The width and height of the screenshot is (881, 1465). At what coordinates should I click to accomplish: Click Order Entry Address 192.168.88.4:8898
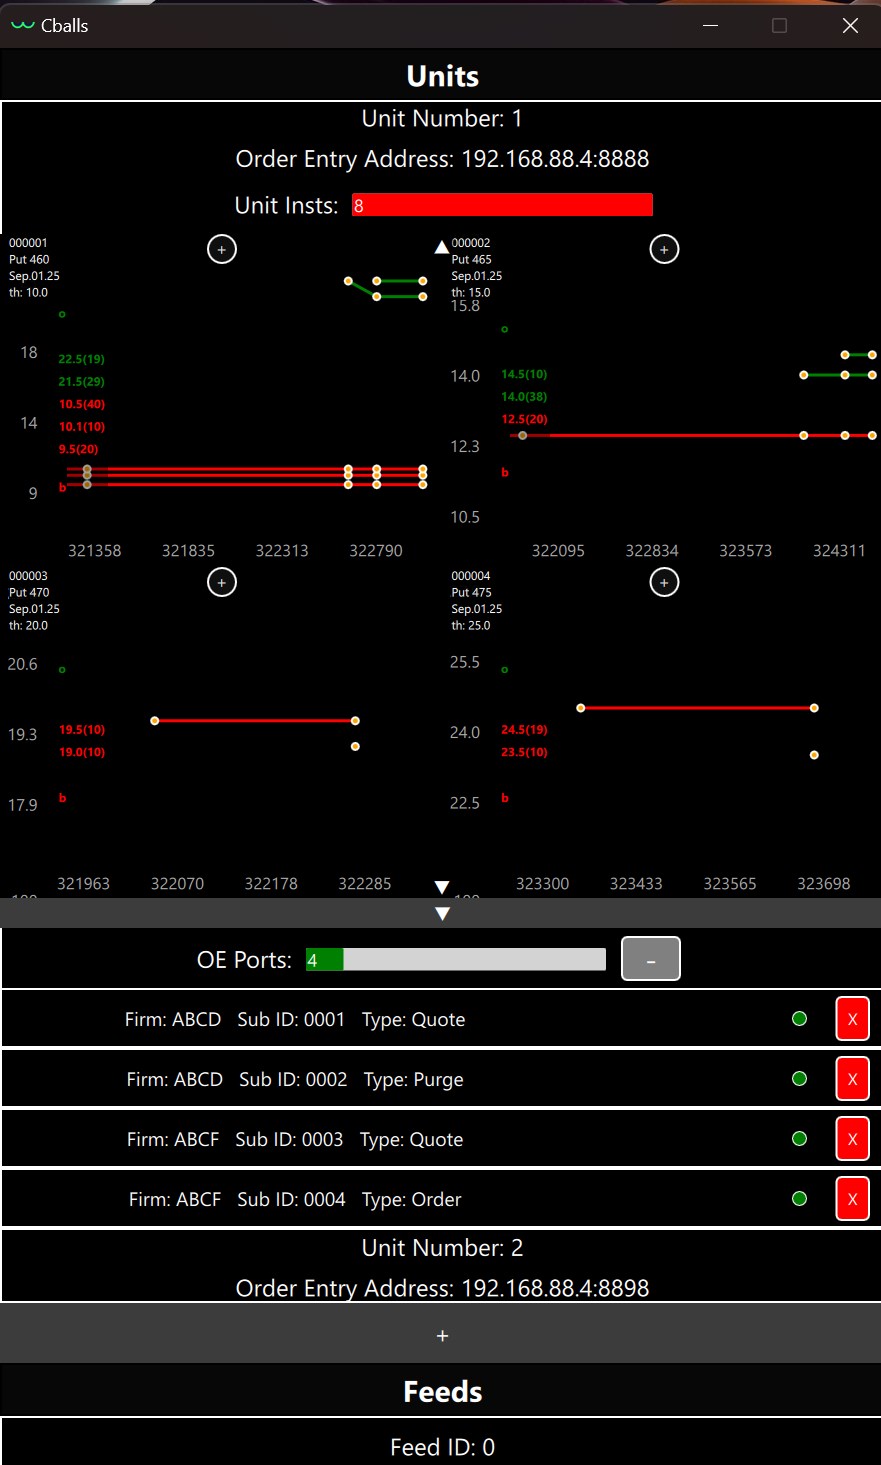pyautogui.click(x=442, y=1288)
